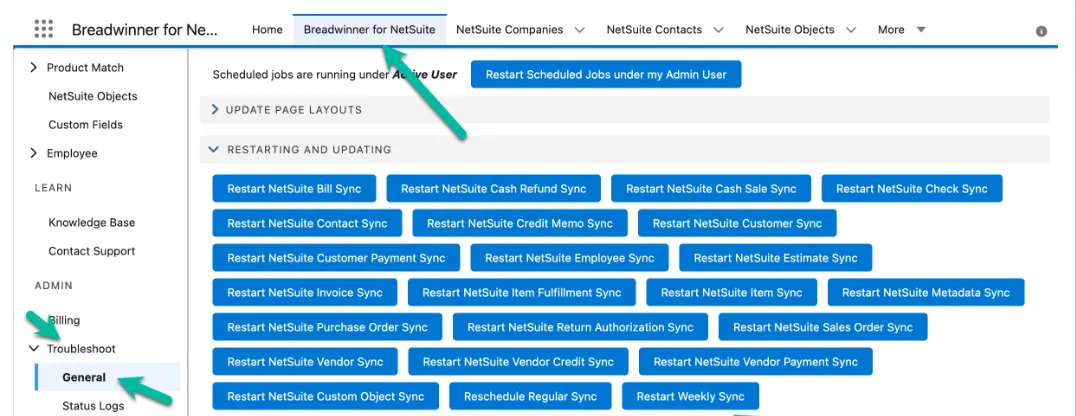The width and height of the screenshot is (1076, 416).
Task: Click Restart NetSuite Customer Sync
Action: [737, 223]
